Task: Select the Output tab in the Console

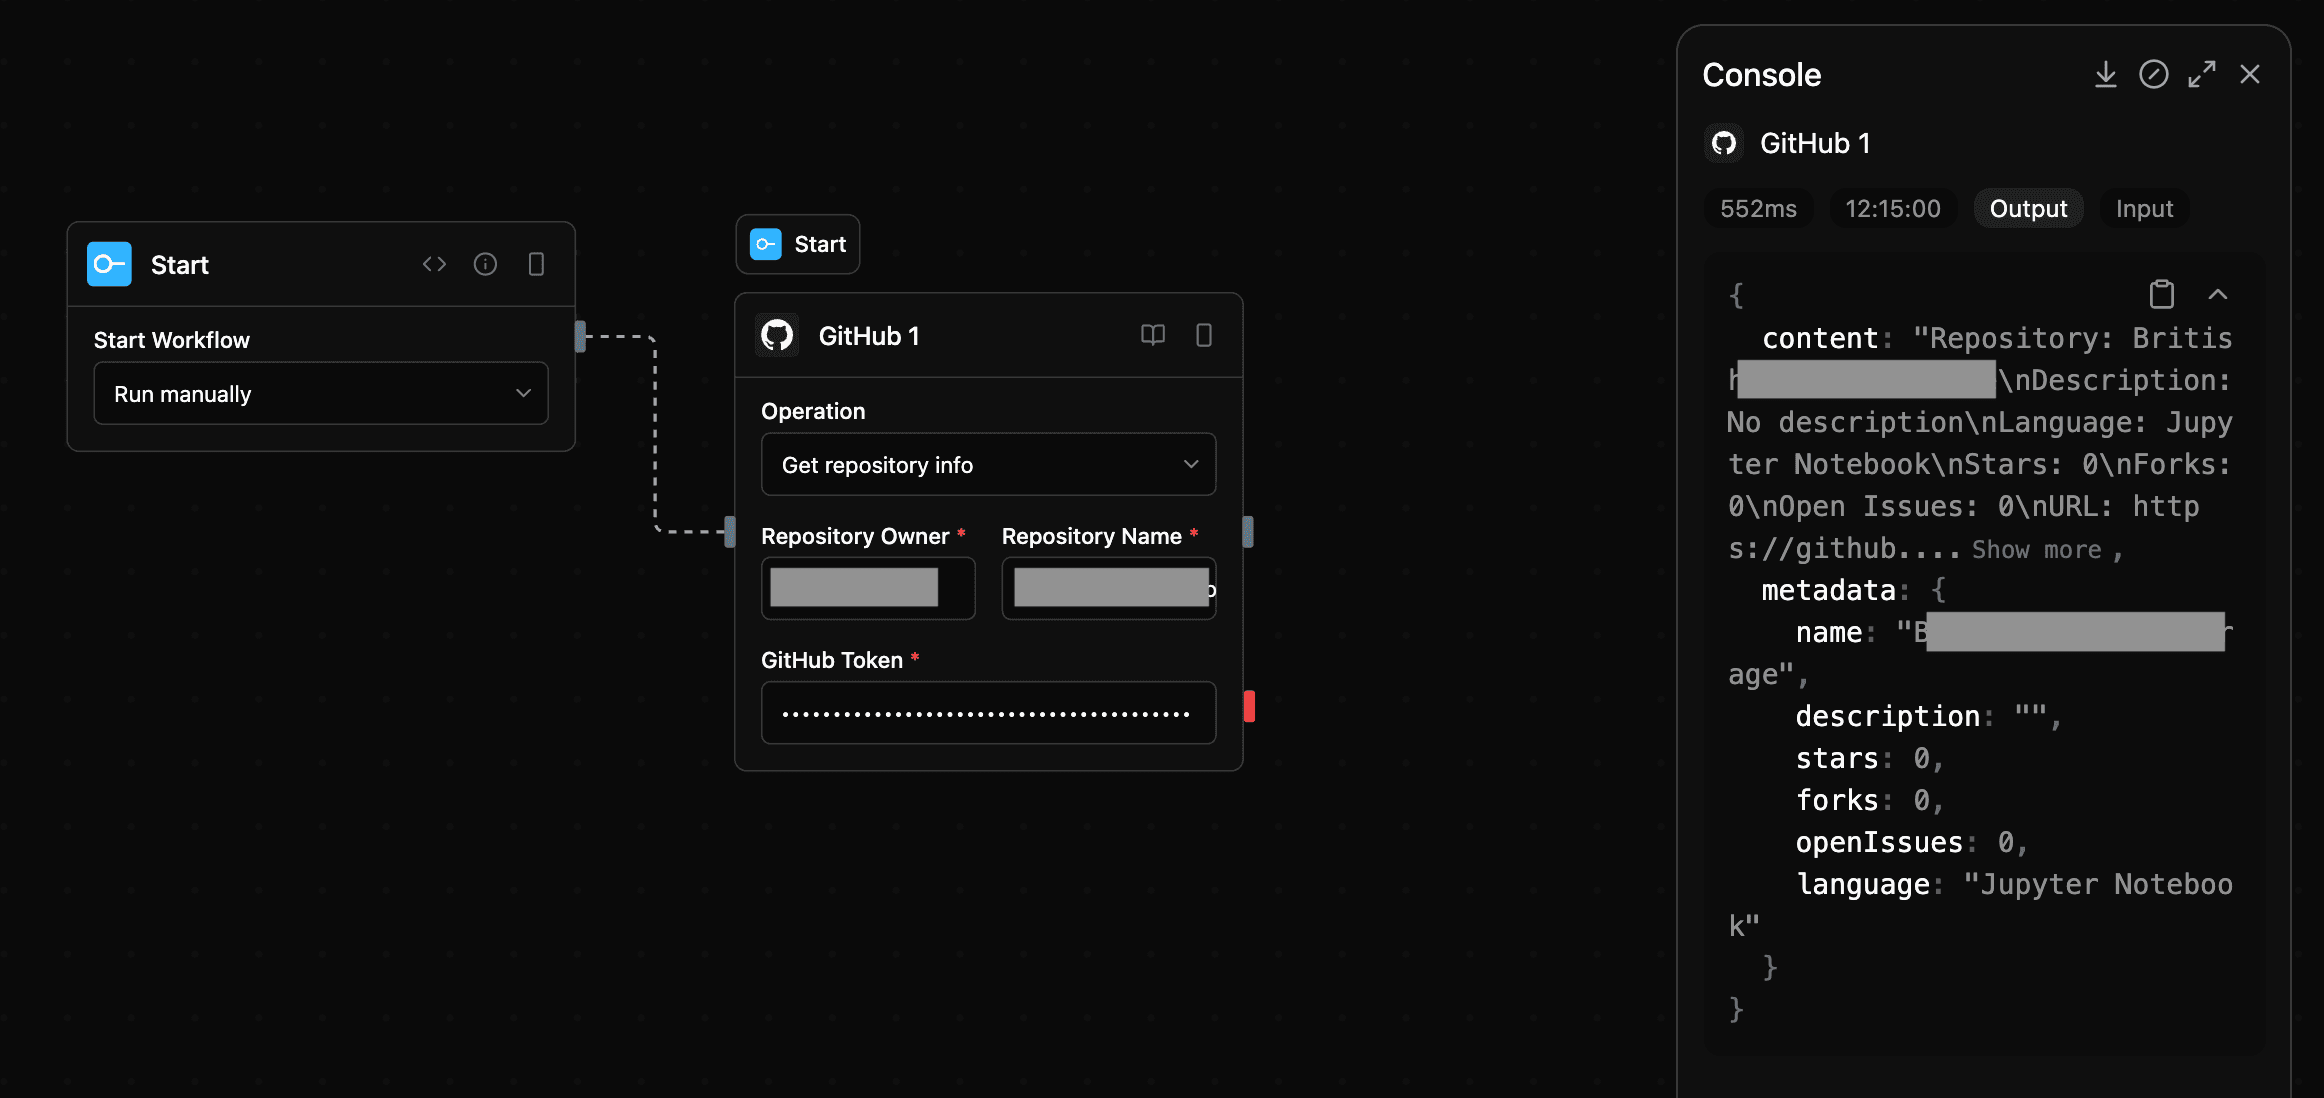Action: tap(2028, 208)
